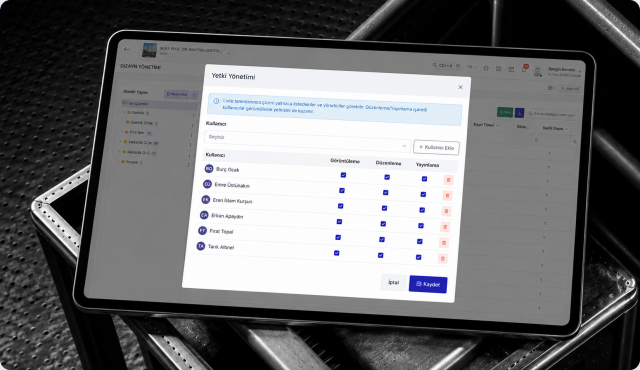
Task: Click the green Yeni button in background
Action: click(x=505, y=112)
